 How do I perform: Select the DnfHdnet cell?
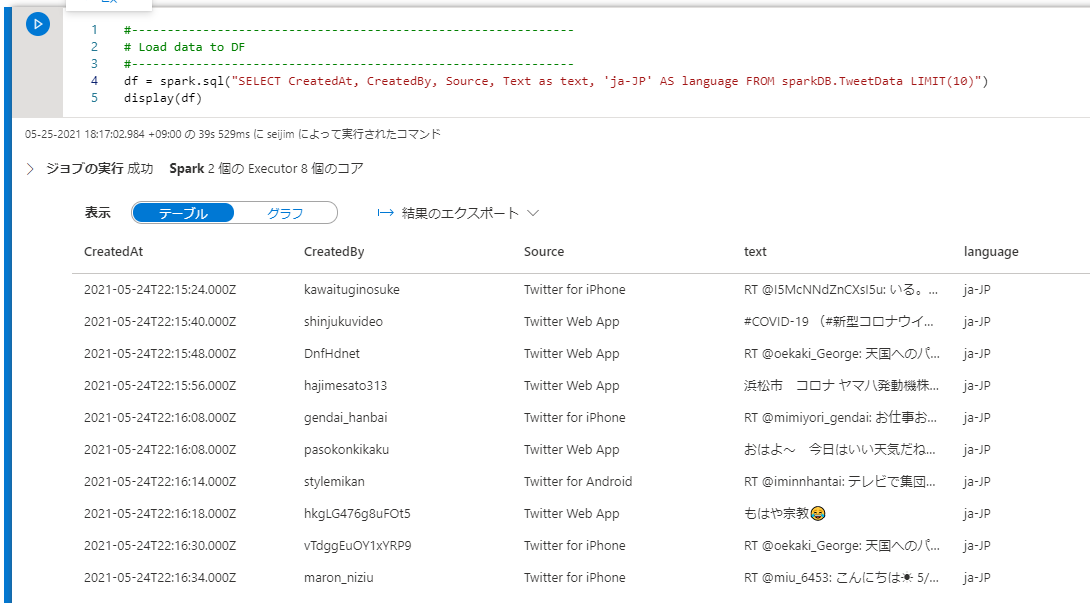(332, 353)
